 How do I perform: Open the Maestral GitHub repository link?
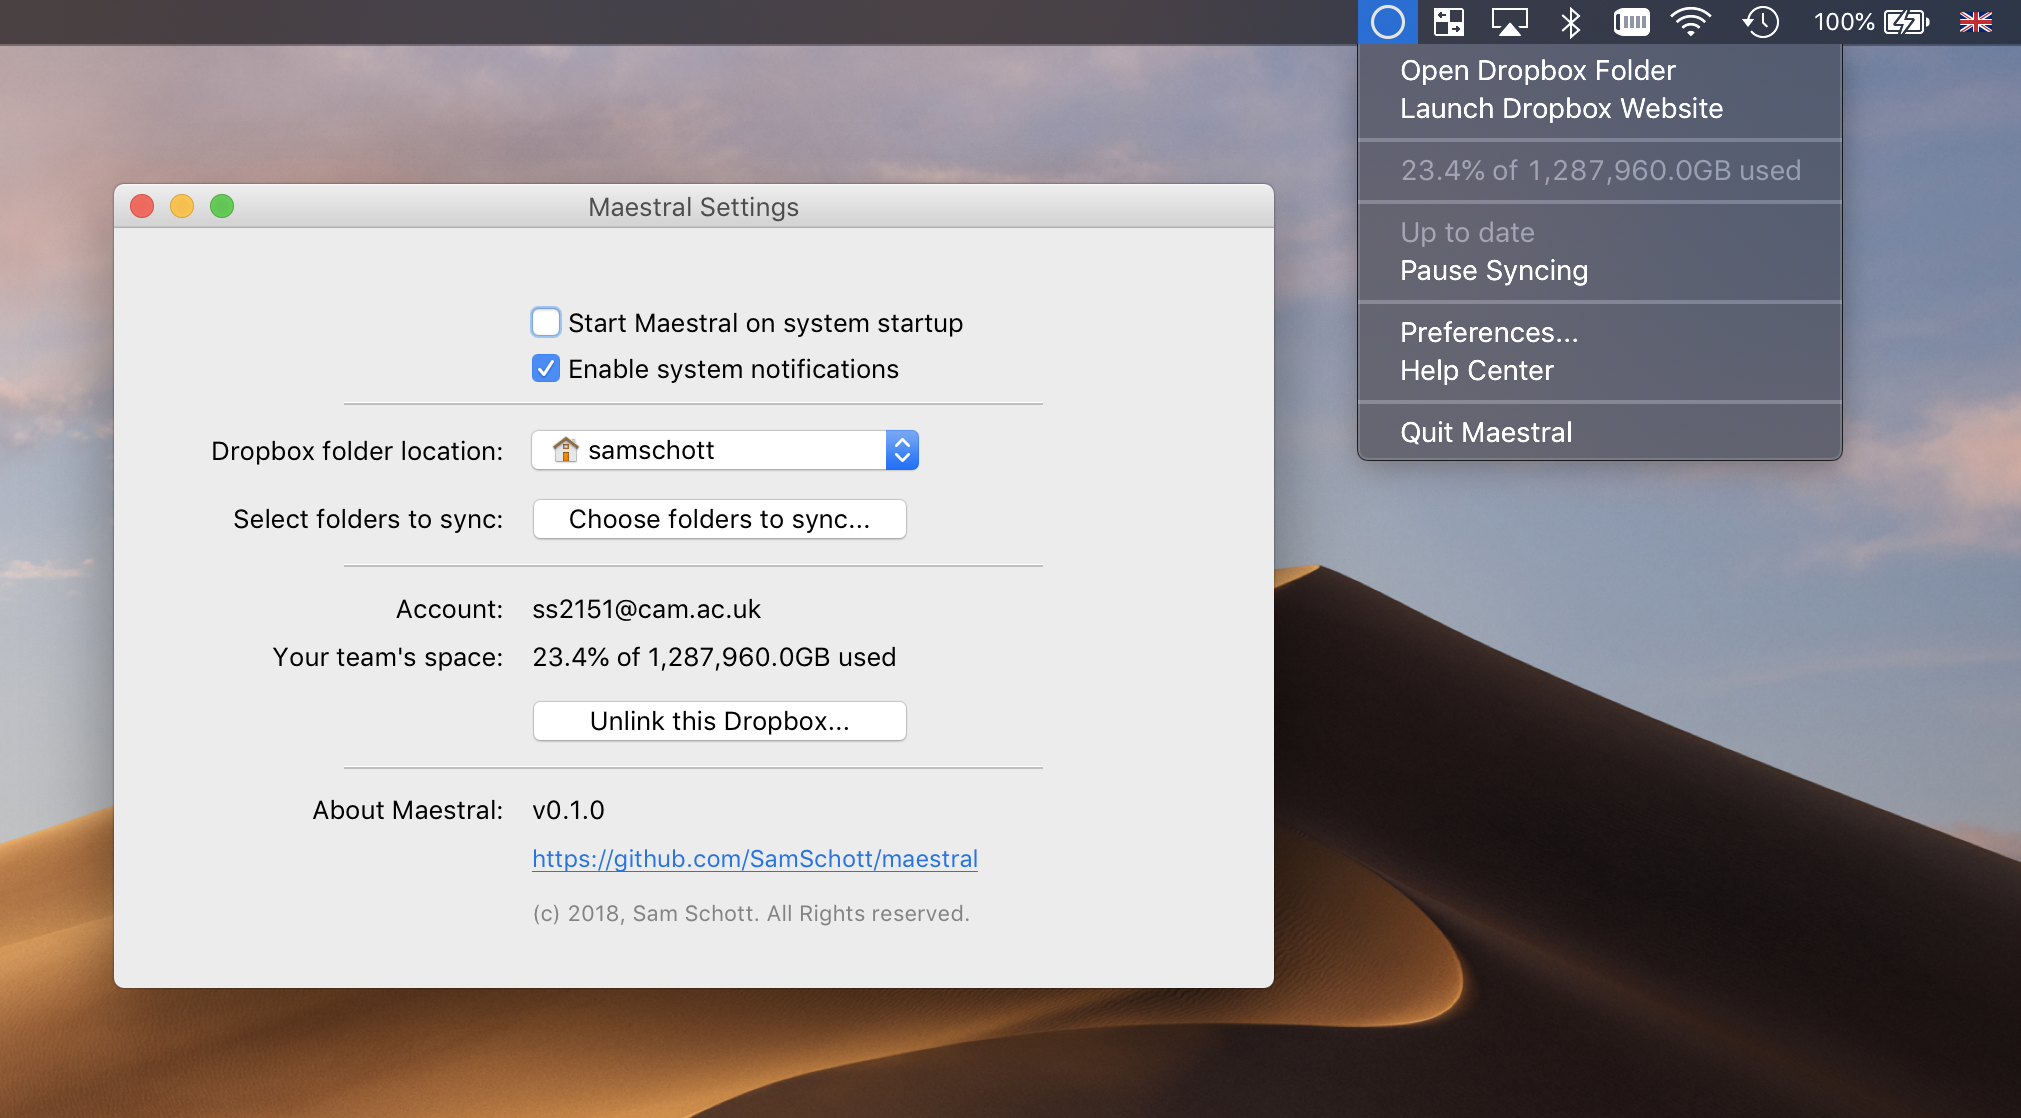[x=756, y=858]
